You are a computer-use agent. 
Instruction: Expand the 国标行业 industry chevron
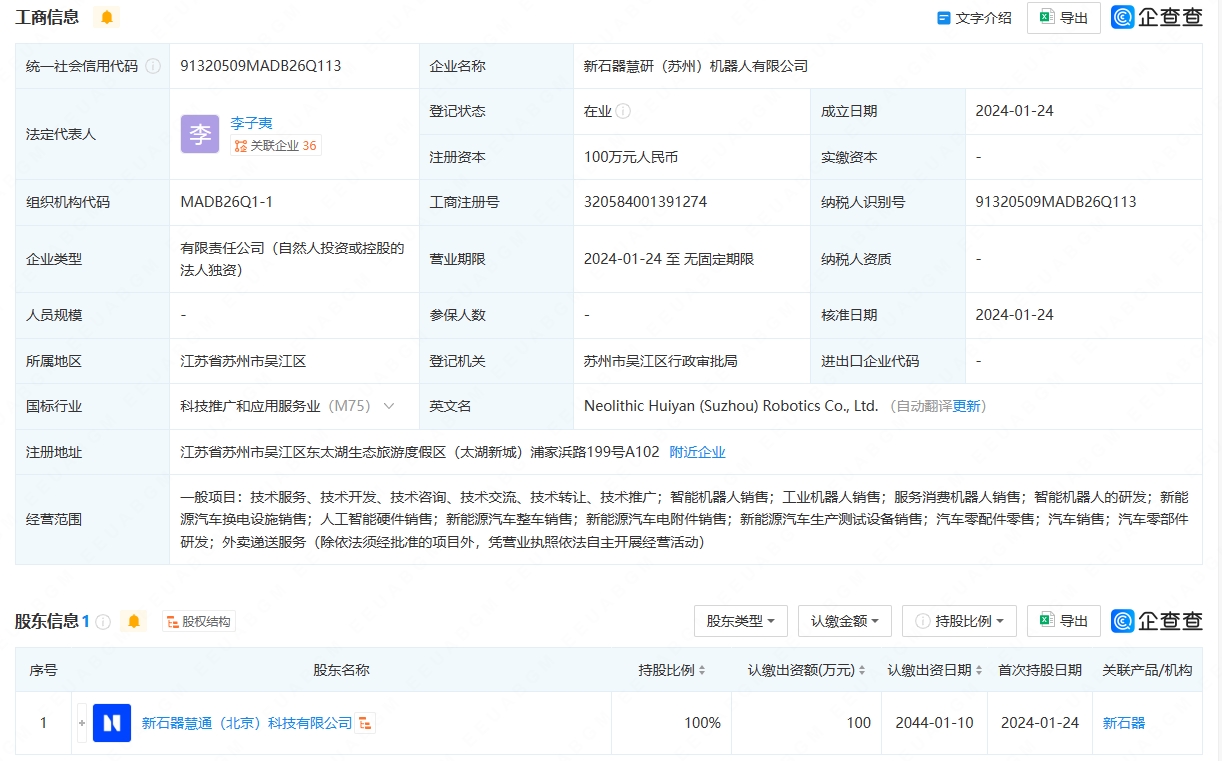389,406
